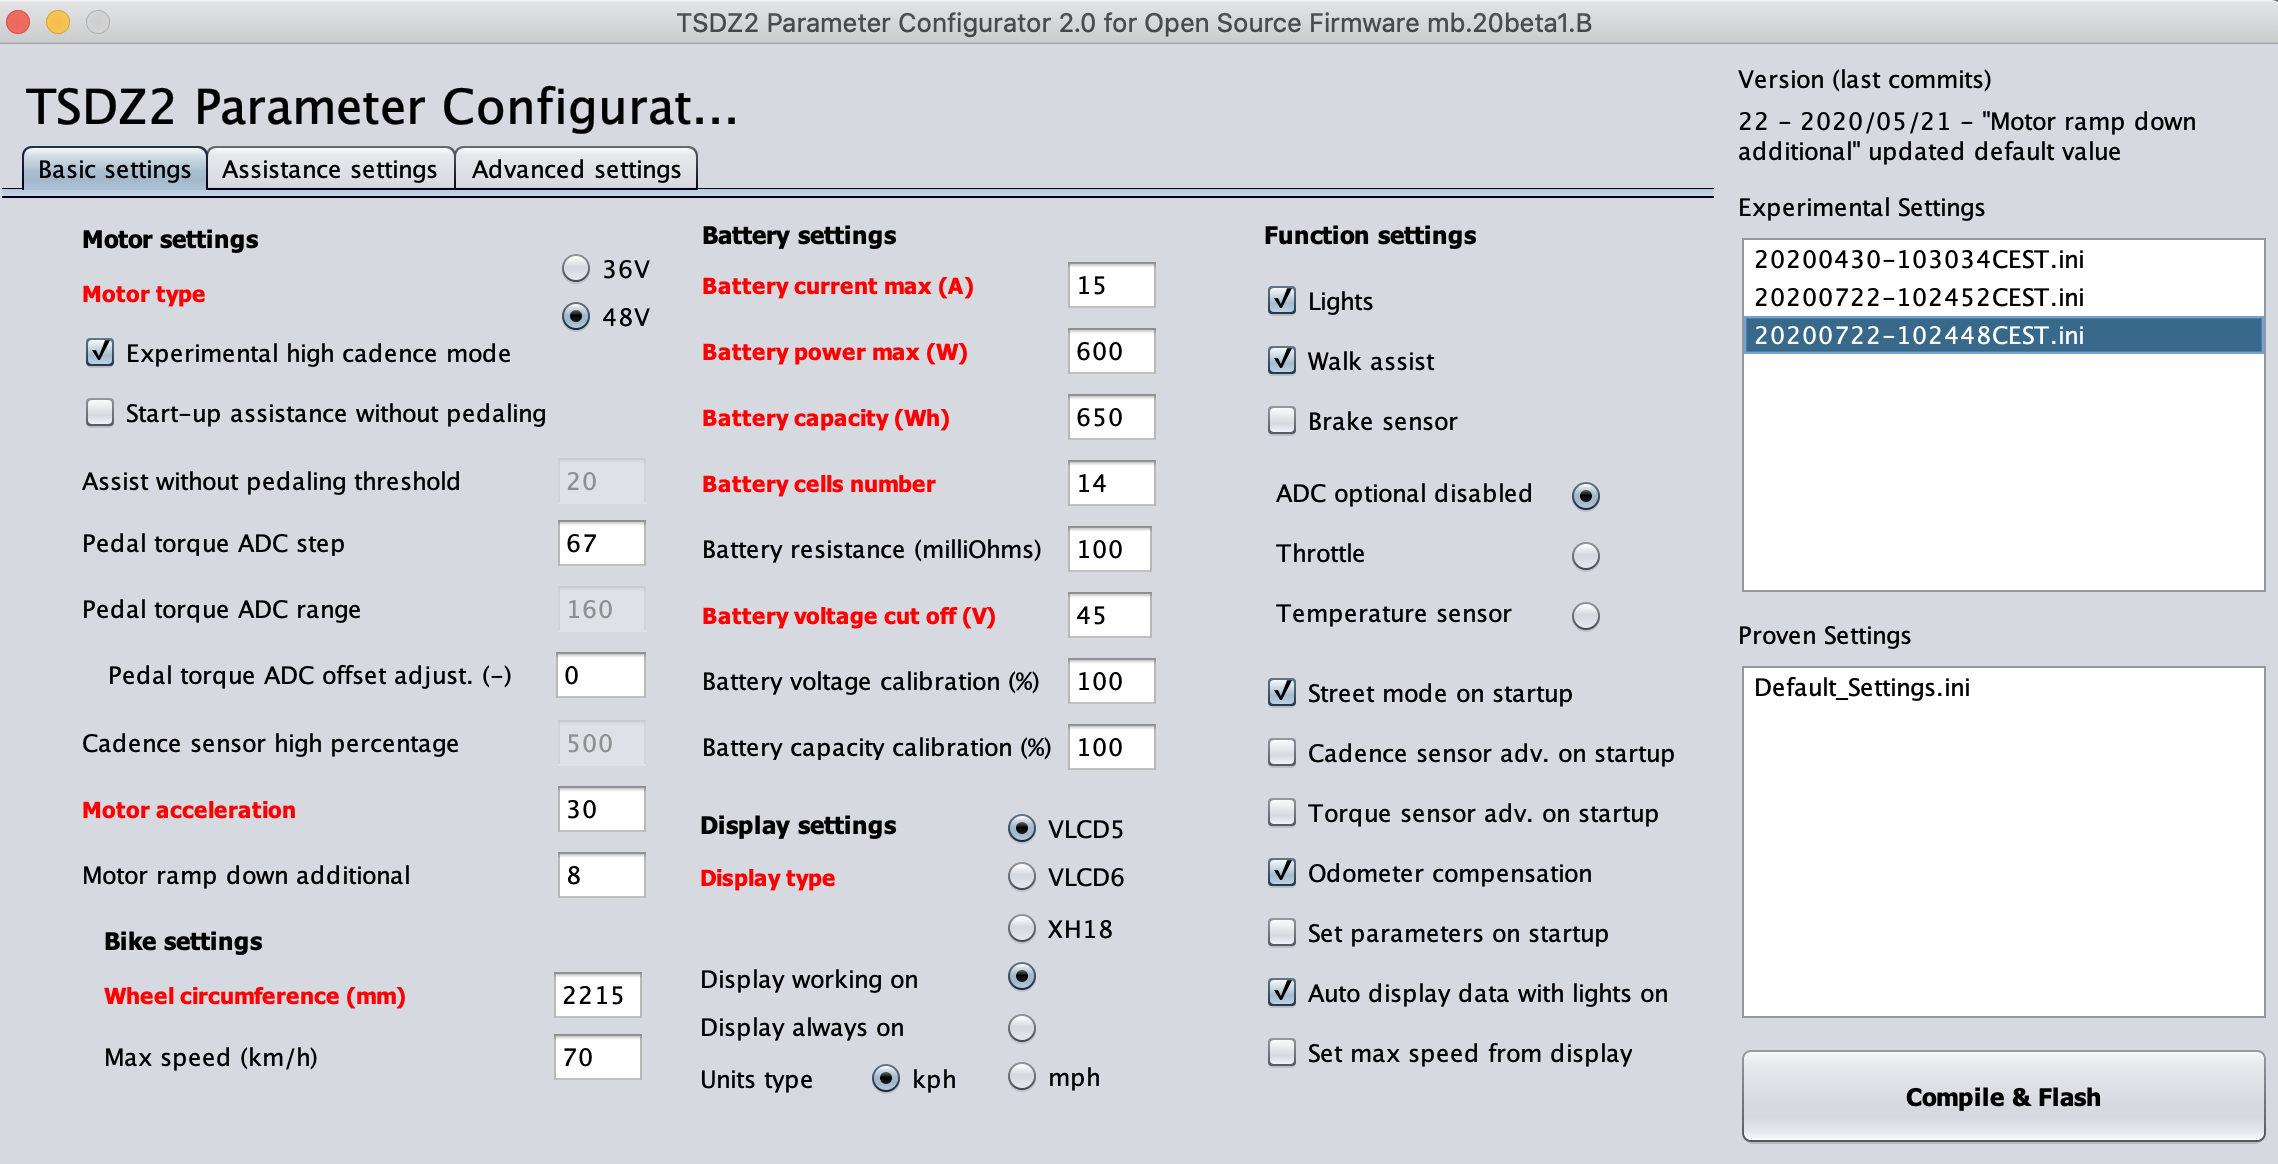Select mph units type
Viewport: 2278px width, 1164px height.
tap(1022, 1076)
